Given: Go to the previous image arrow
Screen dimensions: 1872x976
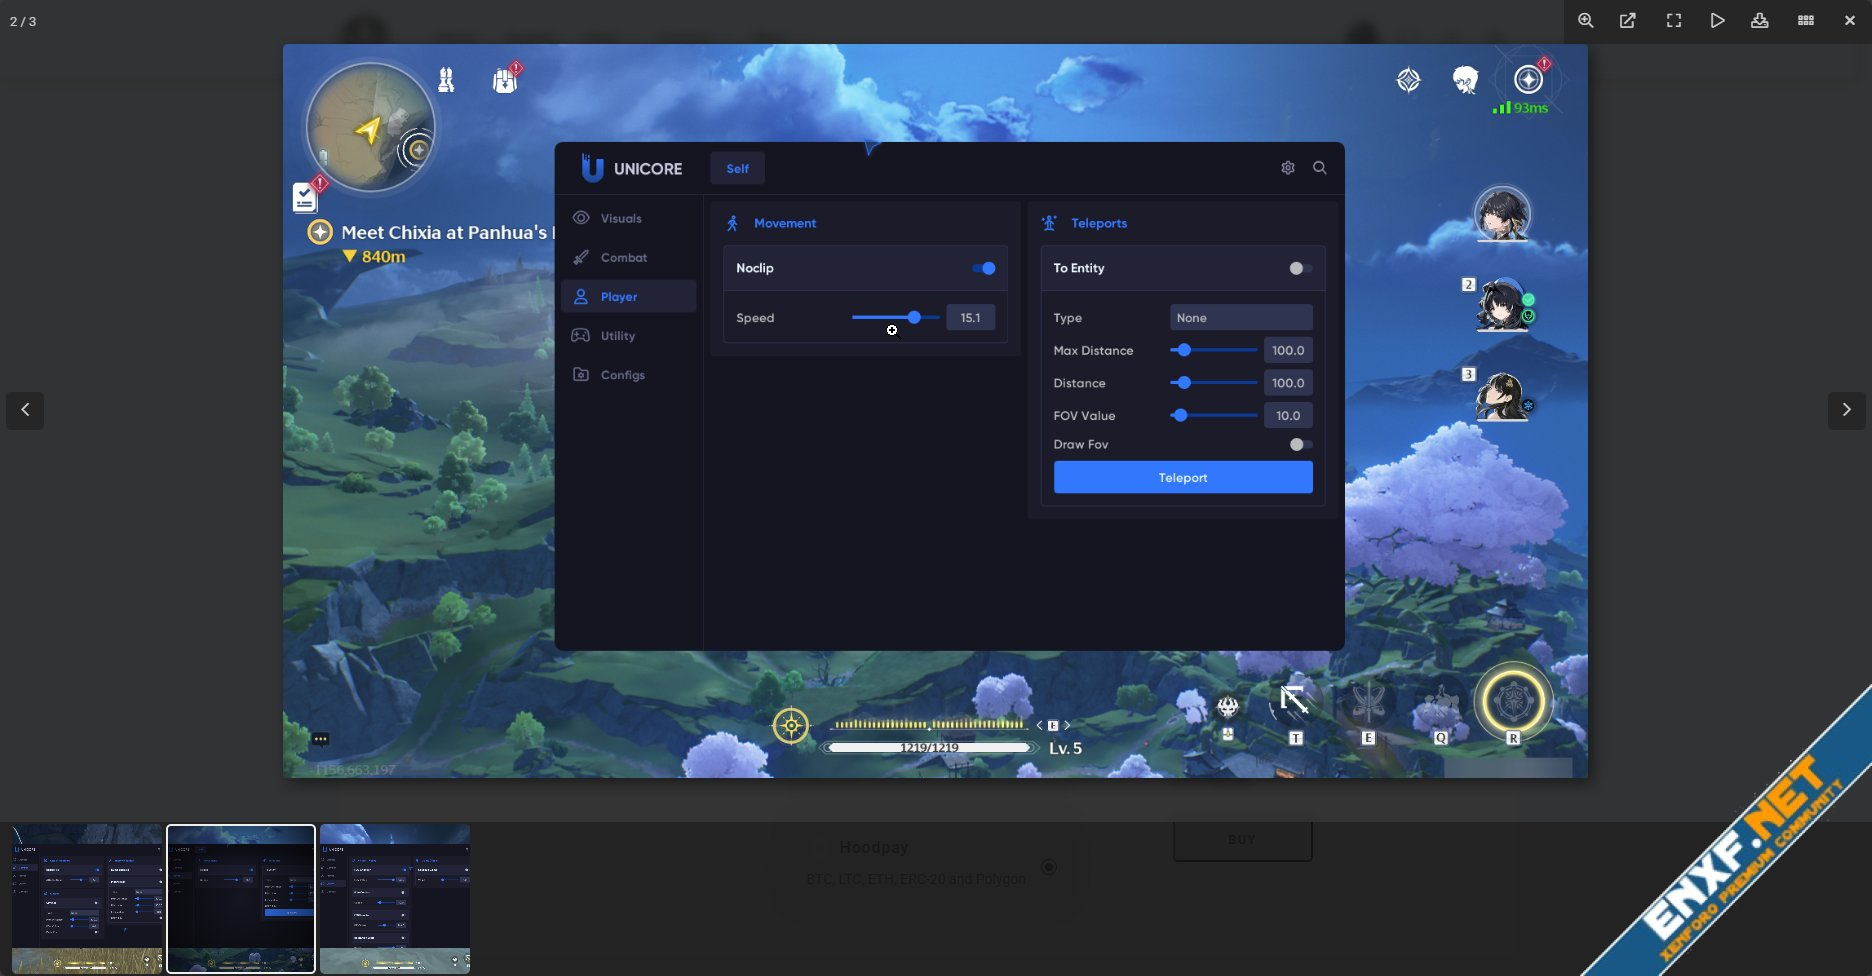Looking at the screenshot, I should pos(25,410).
